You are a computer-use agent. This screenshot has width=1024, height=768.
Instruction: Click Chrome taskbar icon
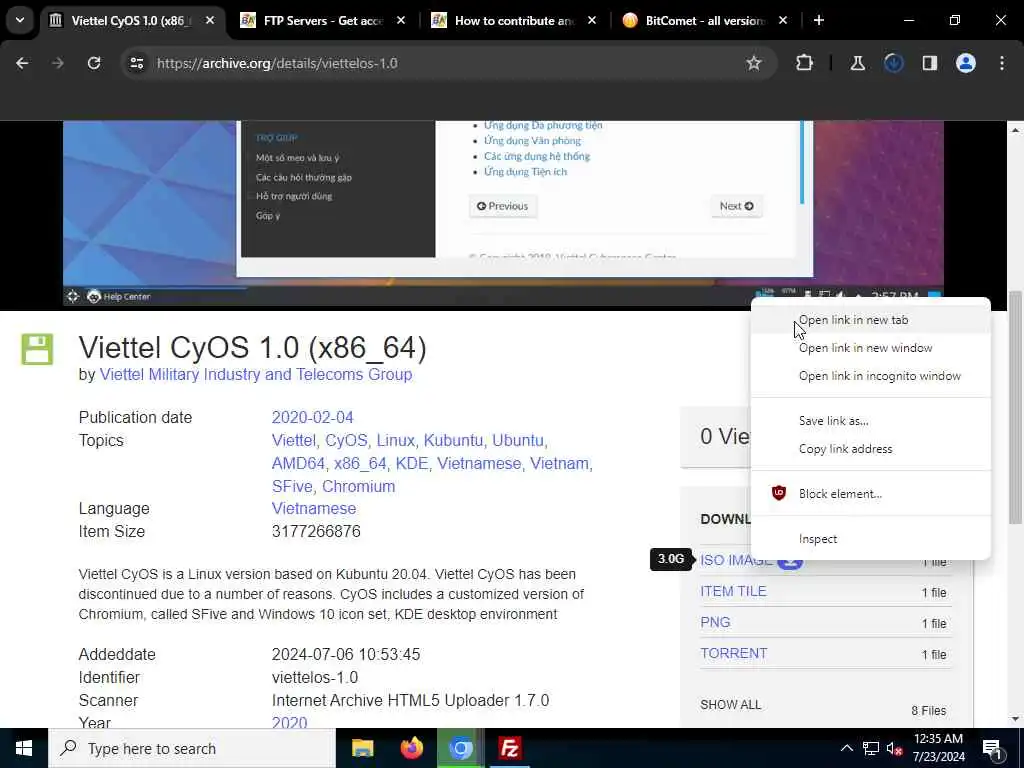tap(460, 748)
